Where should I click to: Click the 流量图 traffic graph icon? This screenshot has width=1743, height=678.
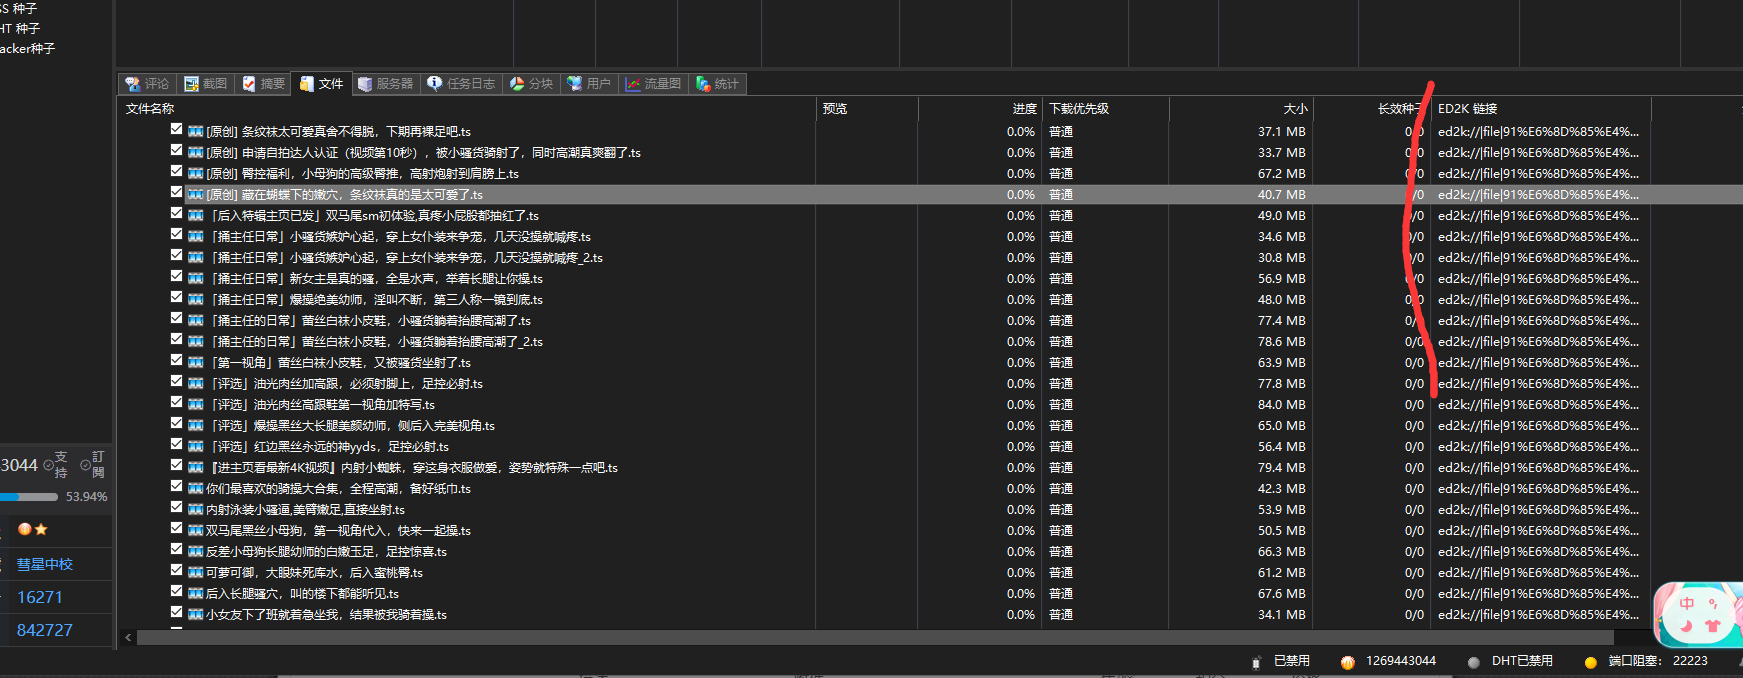coord(633,84)
